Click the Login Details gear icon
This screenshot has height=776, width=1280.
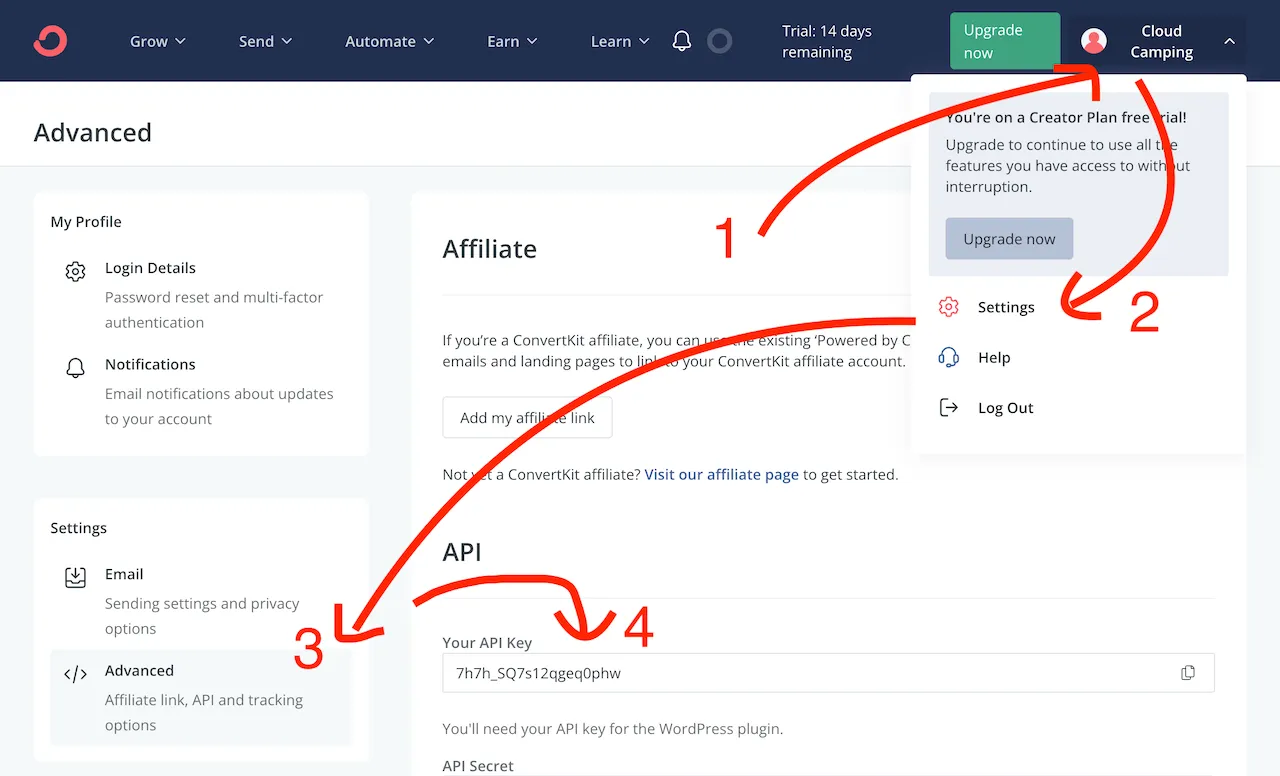pyautogui.click(x=75, y=271)
